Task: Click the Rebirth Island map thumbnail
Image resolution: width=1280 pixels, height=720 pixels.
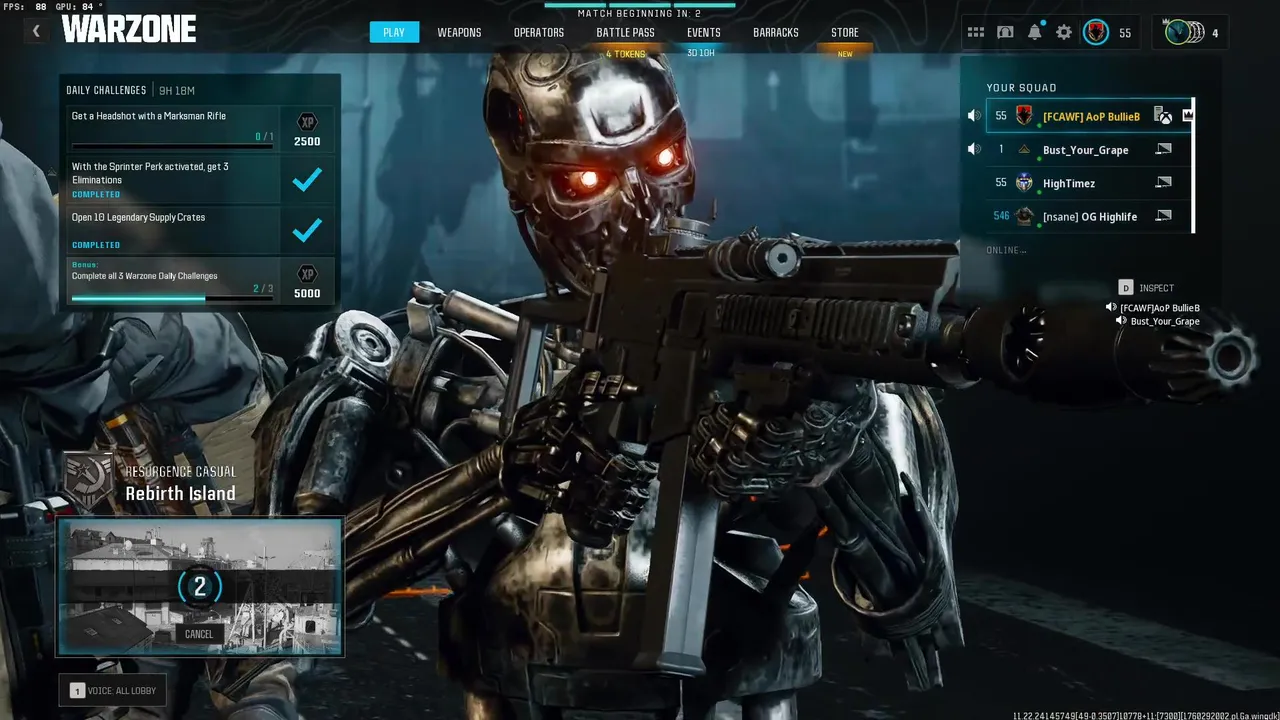Action: (200, 586)
